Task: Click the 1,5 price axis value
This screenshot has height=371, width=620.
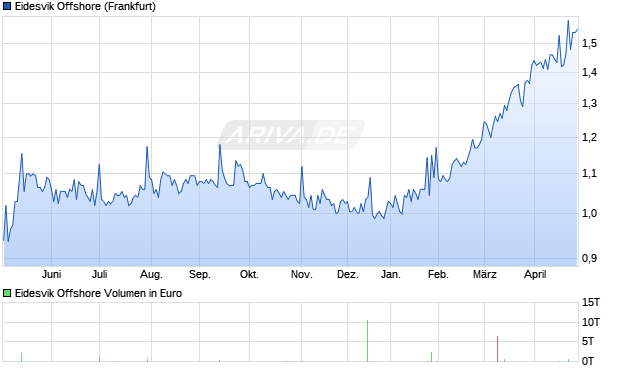Action: click(590, 43)
